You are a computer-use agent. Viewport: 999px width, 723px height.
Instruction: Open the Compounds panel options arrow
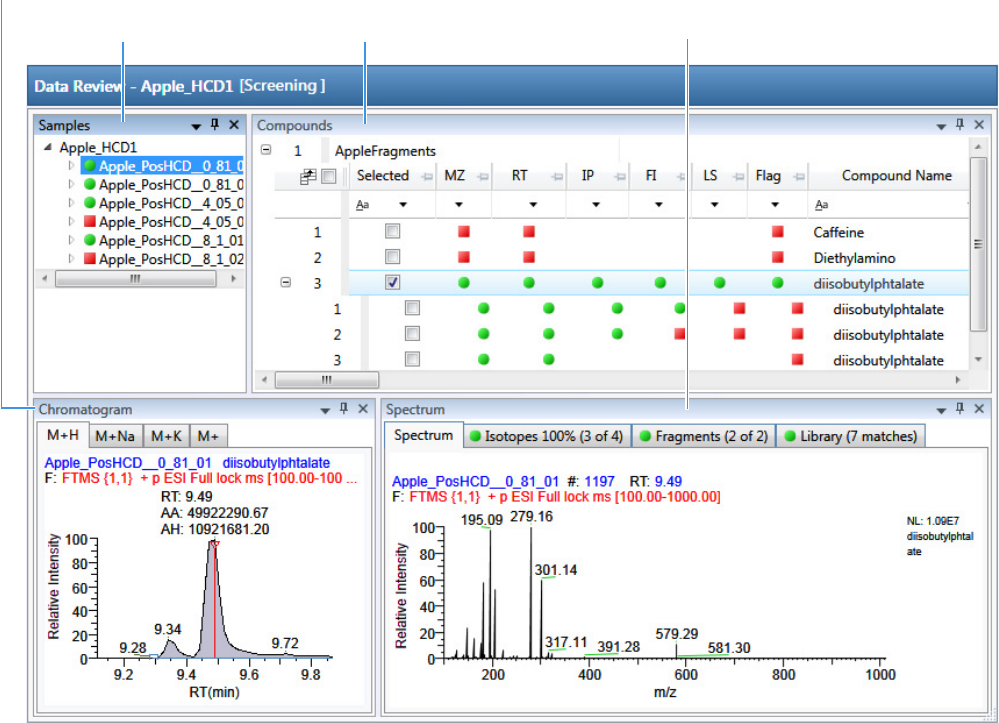pos(941,127)
